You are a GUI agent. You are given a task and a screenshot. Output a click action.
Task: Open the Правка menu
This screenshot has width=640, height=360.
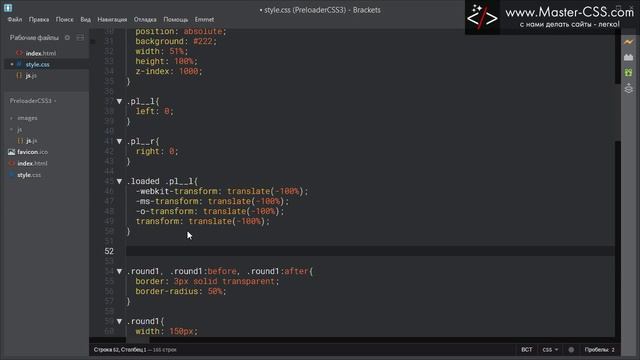39,19
